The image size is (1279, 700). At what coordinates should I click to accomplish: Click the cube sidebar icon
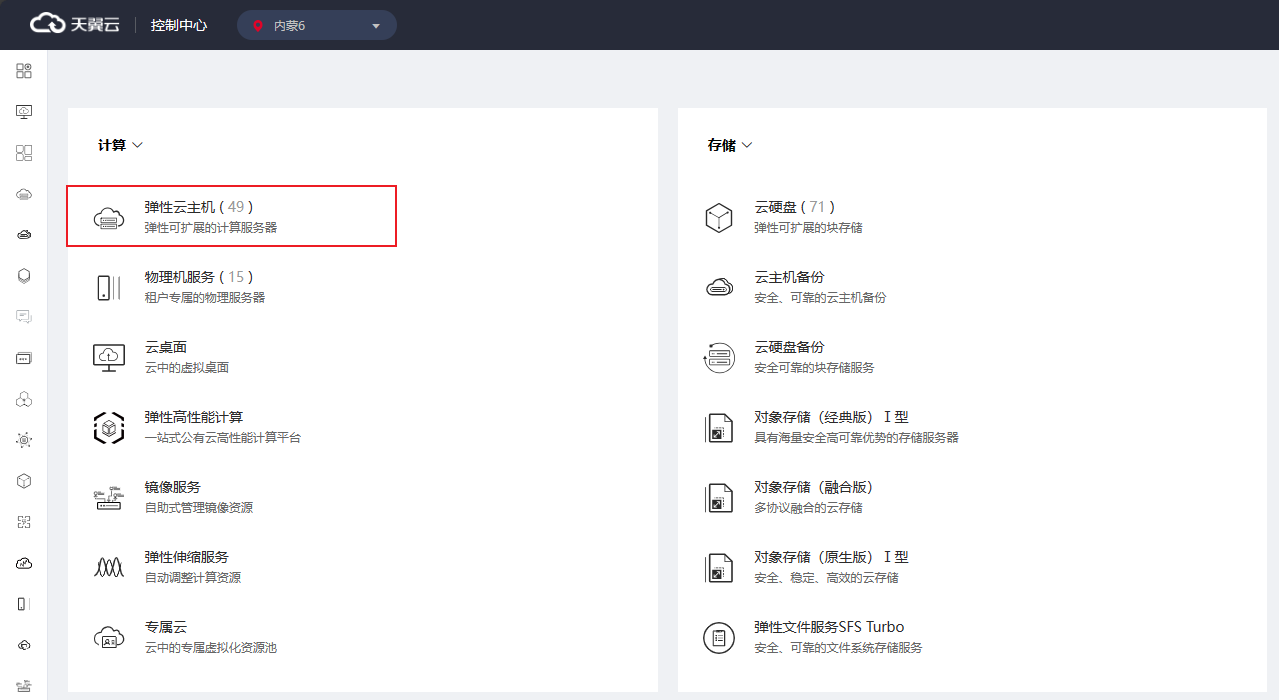[x=24, y=481]
